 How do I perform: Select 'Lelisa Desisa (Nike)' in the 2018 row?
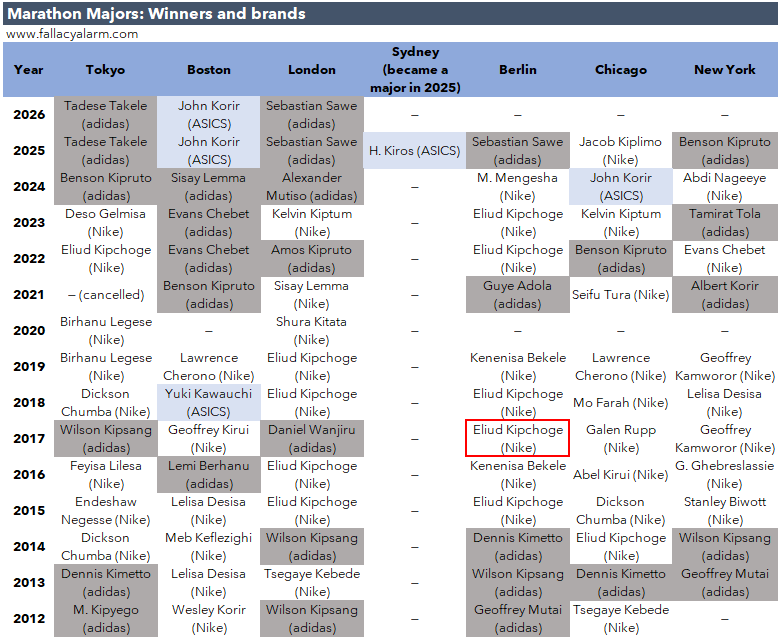[x=725, y=402]
